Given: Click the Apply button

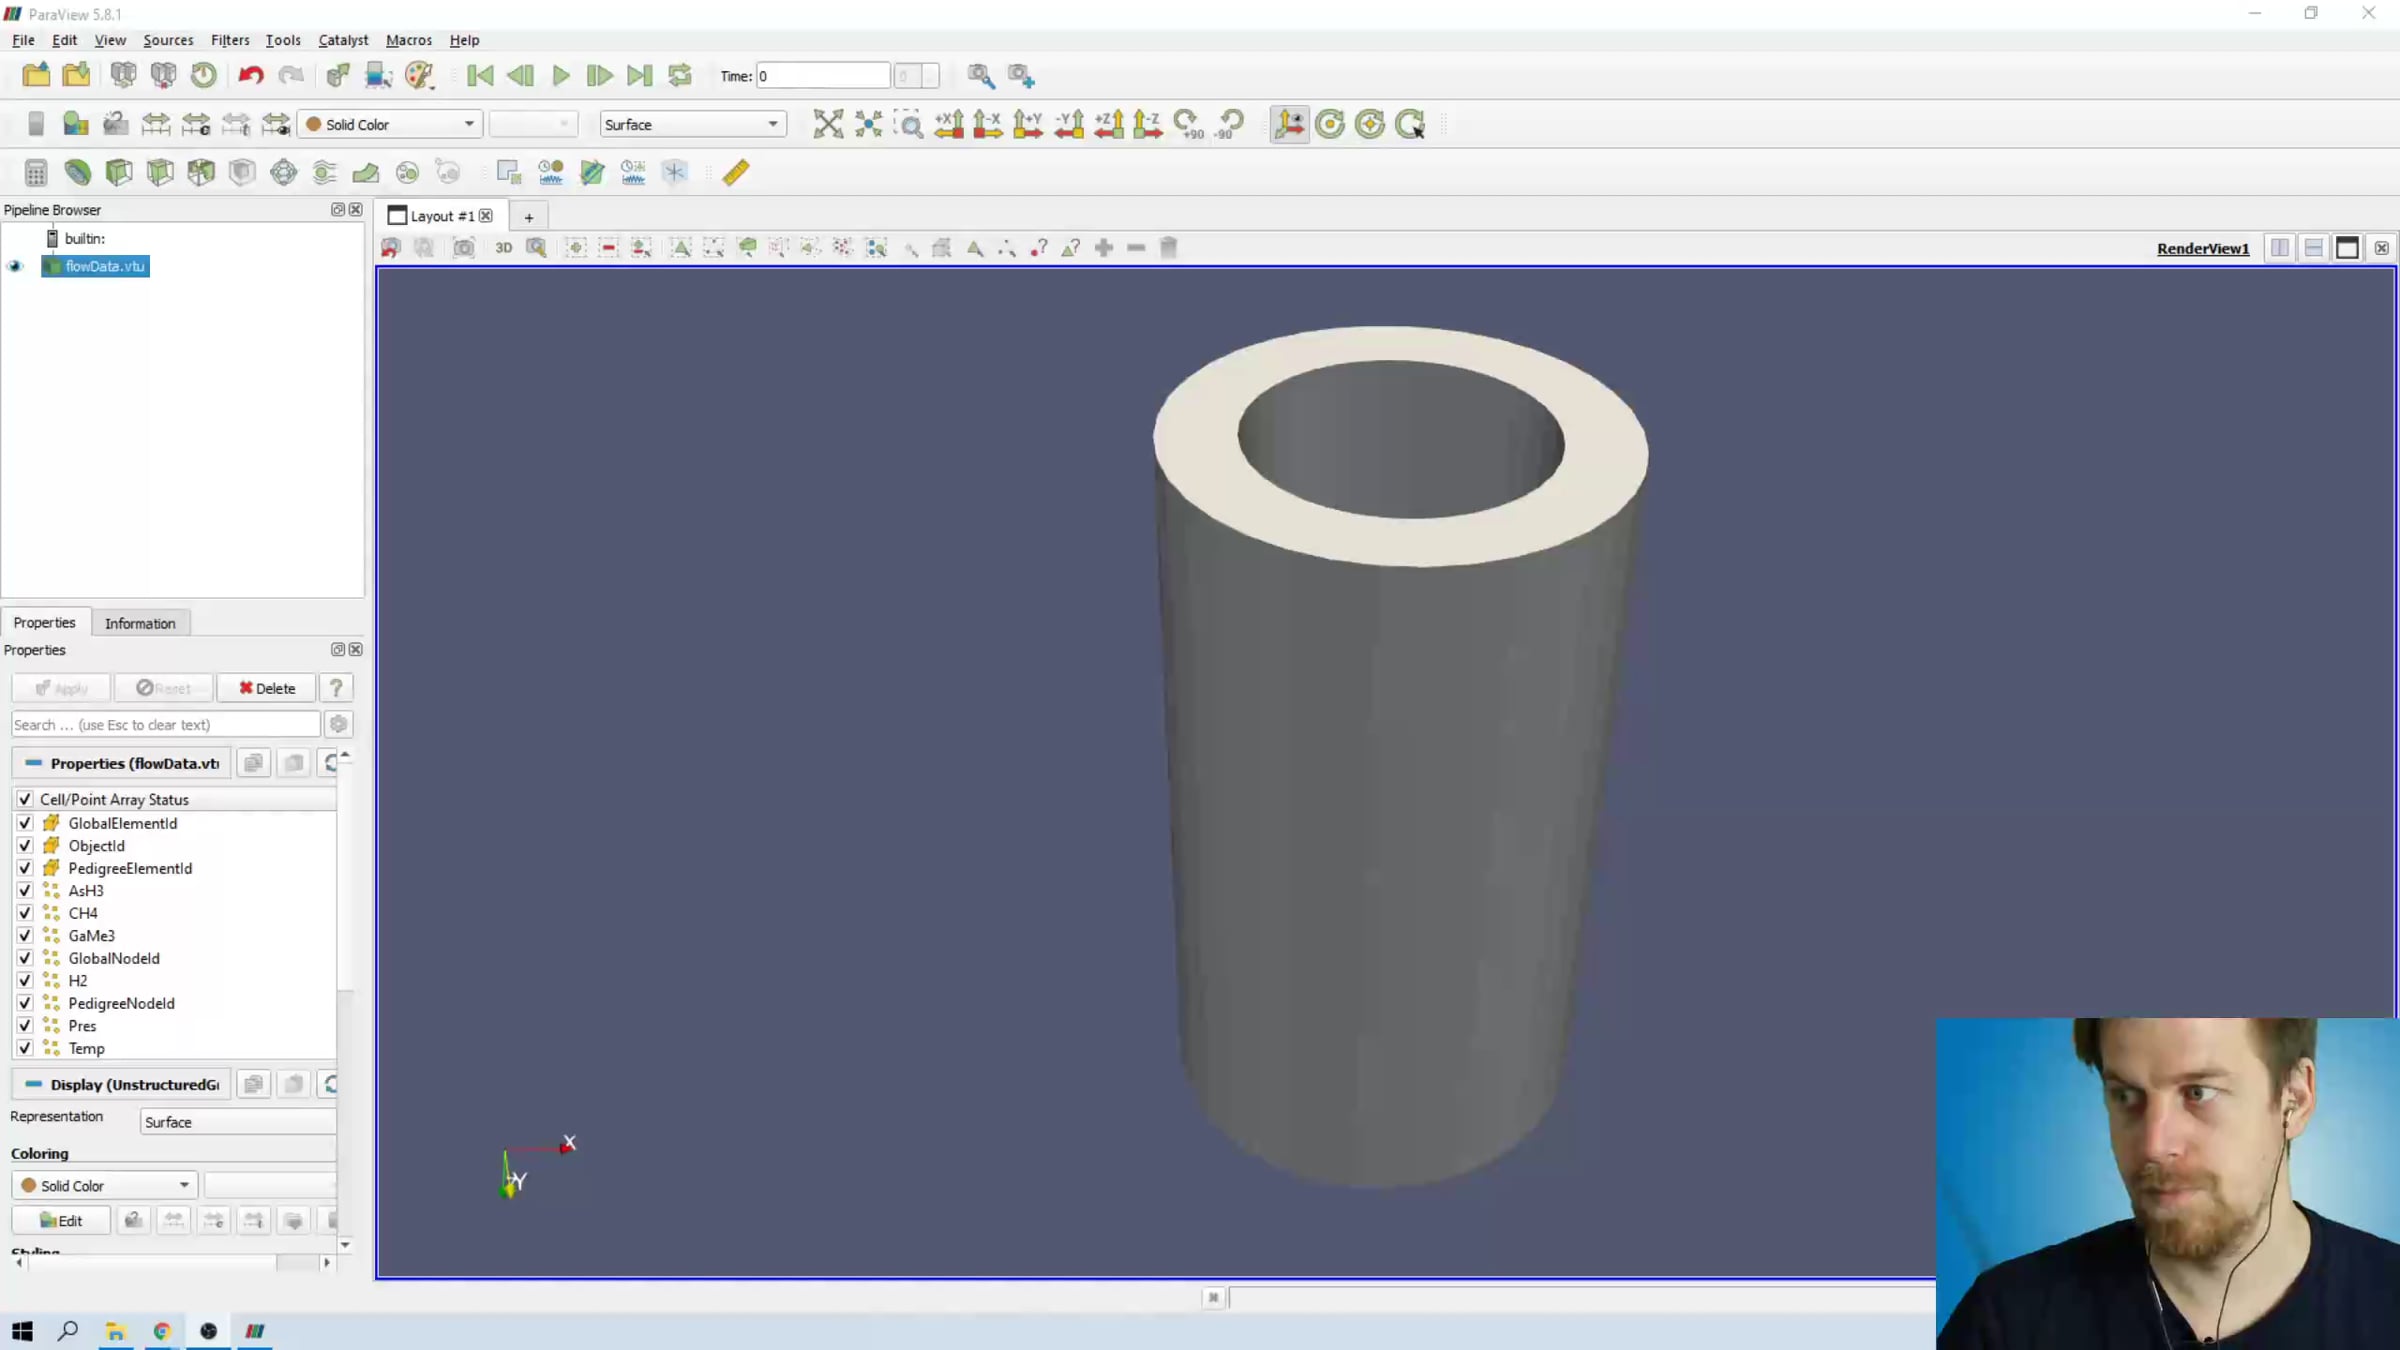Looking at the screenshot, I should click(x=62, y=688).
